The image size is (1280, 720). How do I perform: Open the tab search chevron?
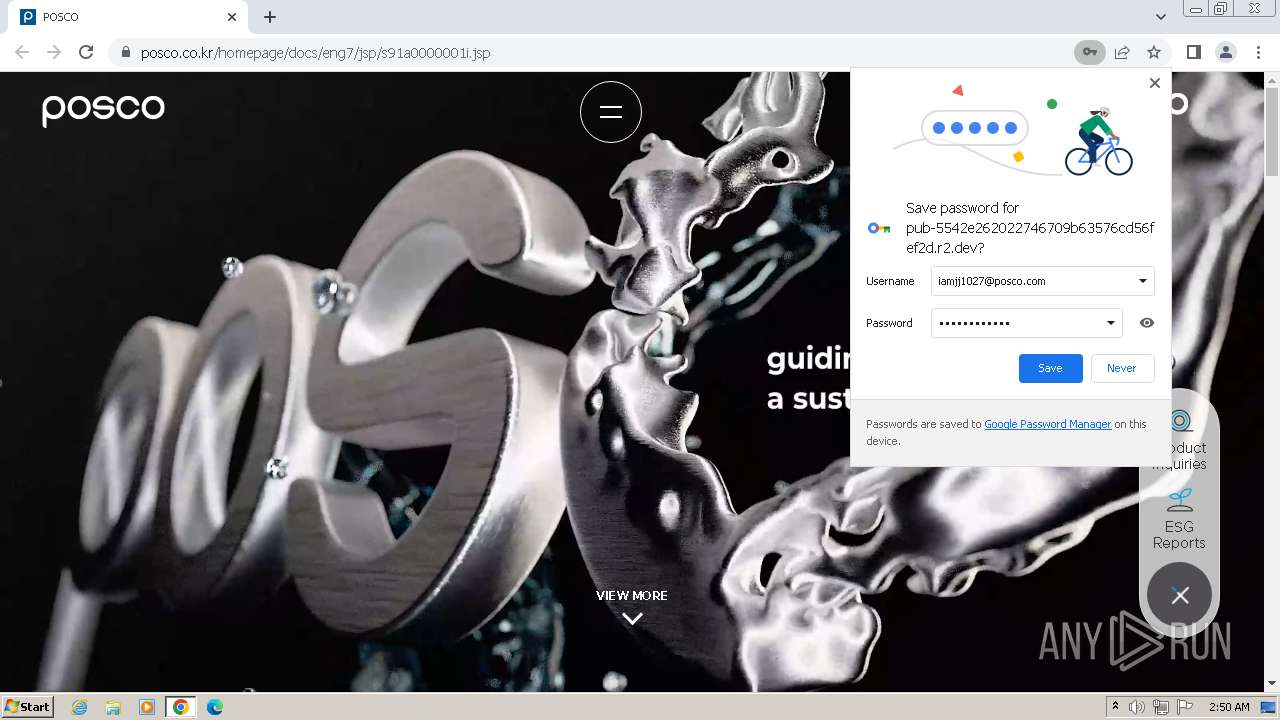pos(1160,17)
